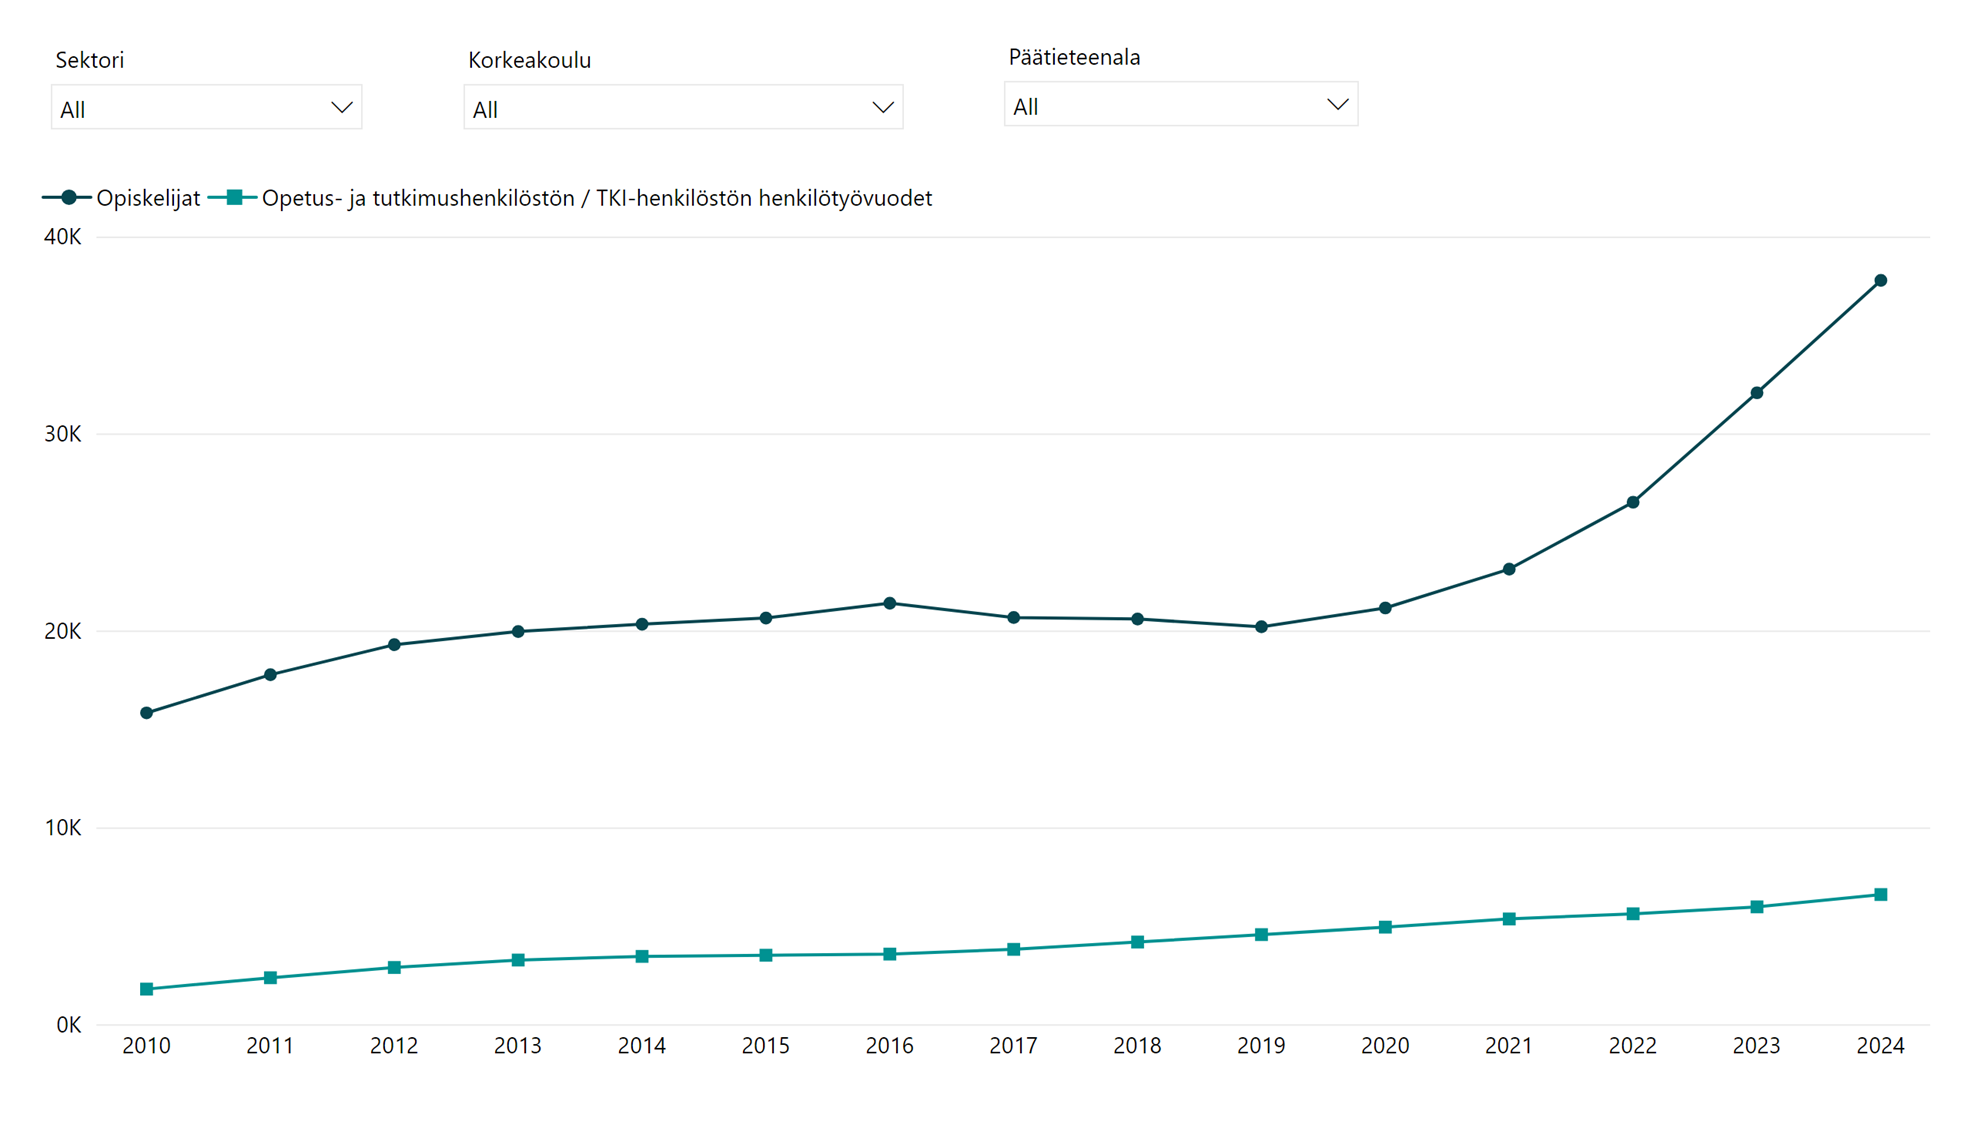Click staff square marker for 2024
Image resolution: width=1971 pixels, height=1125 pixels.
(1880, 895)
